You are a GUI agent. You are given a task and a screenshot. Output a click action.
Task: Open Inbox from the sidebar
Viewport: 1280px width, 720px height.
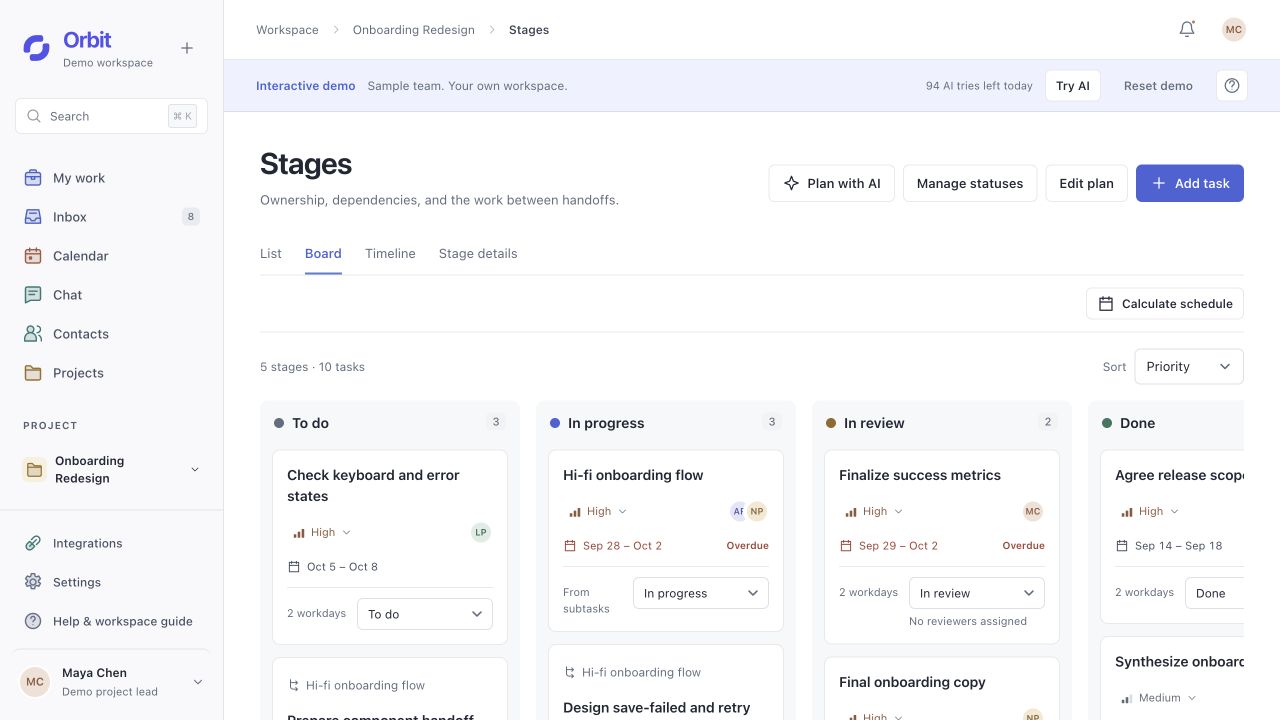pyautogui.click(x=112, y=217)
